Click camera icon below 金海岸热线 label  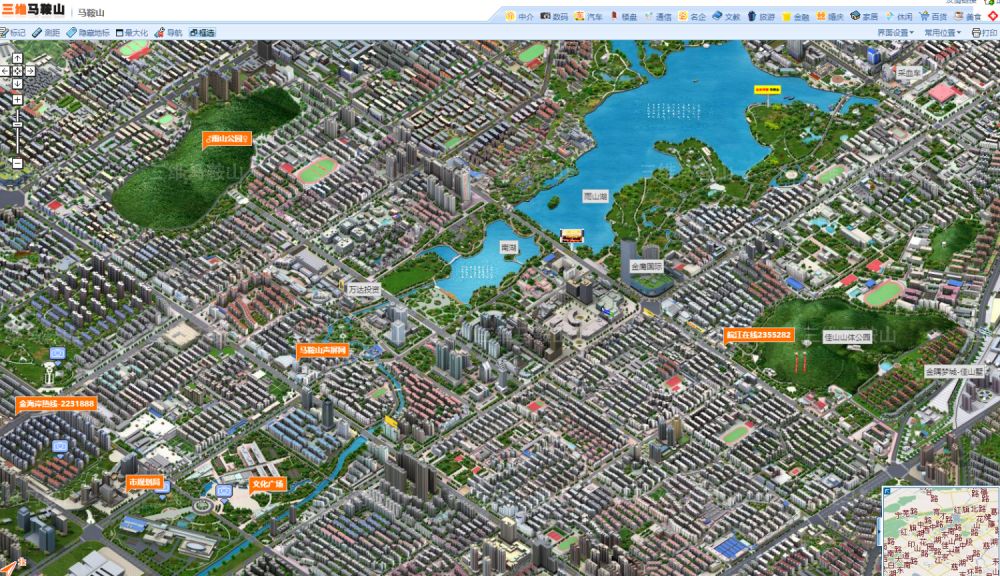(x=59, y=446)
